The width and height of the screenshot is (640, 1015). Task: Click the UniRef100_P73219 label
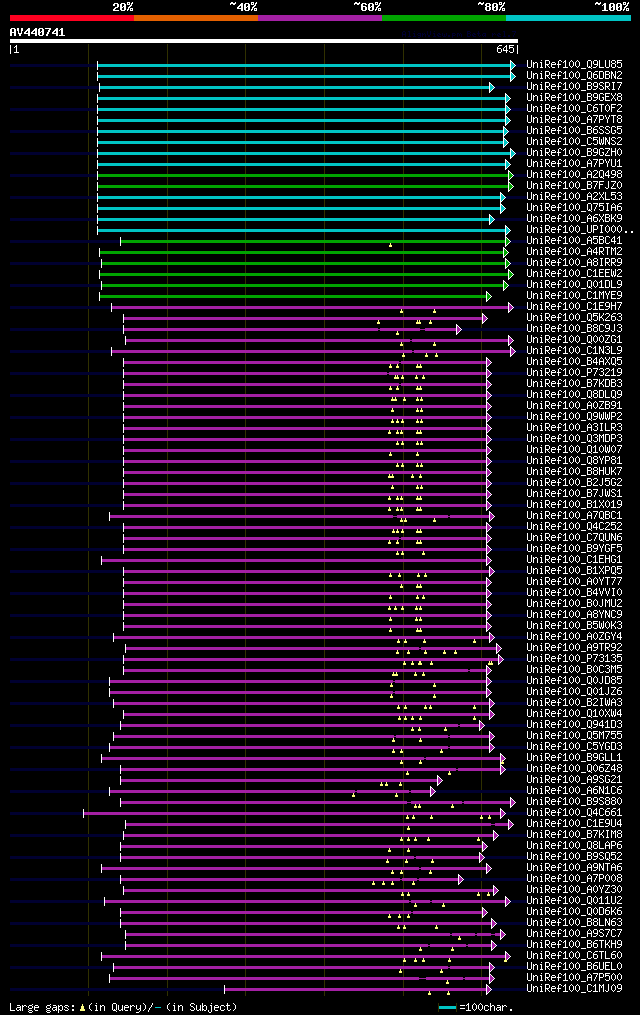coord(574,373)
